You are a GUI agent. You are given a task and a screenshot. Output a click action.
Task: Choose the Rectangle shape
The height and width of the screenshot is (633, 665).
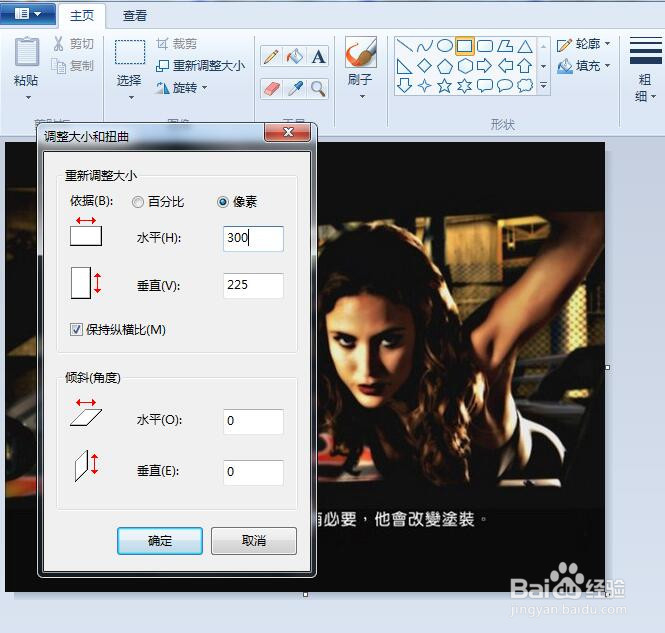coord(464,46)
